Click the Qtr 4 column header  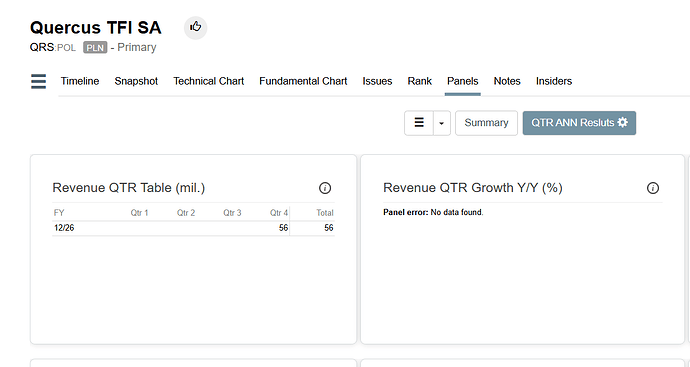pyautogui.click(x=279, y=213)
